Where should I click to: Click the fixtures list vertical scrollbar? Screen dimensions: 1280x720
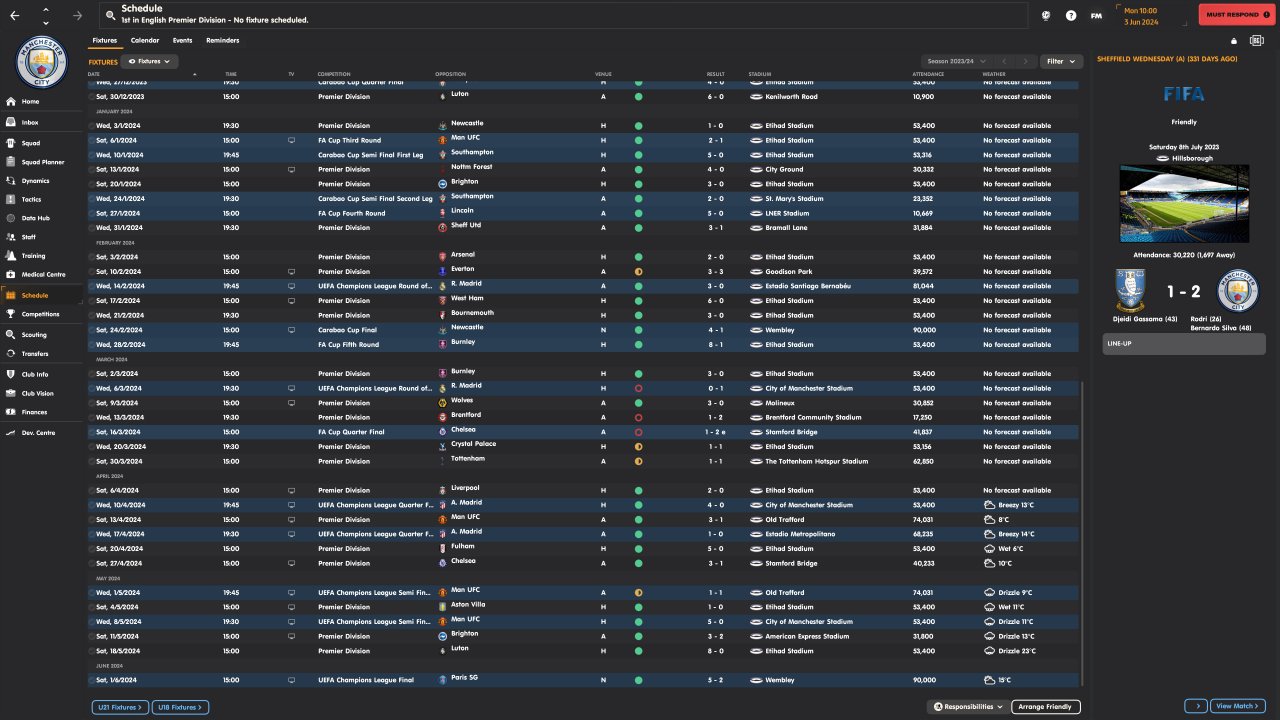point(1085,534)
